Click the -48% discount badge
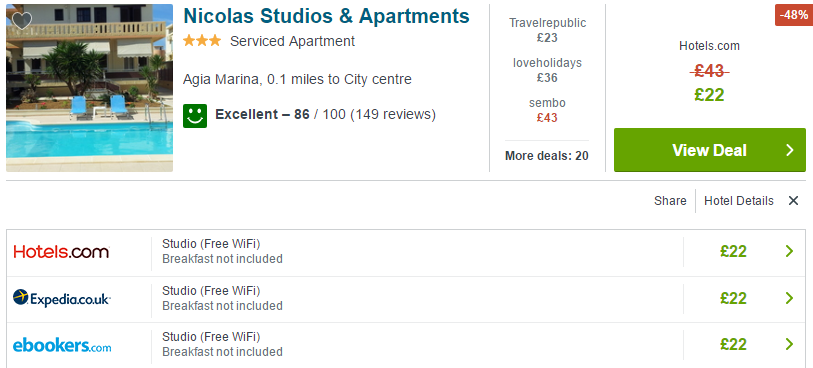 (x=793, y=15)
